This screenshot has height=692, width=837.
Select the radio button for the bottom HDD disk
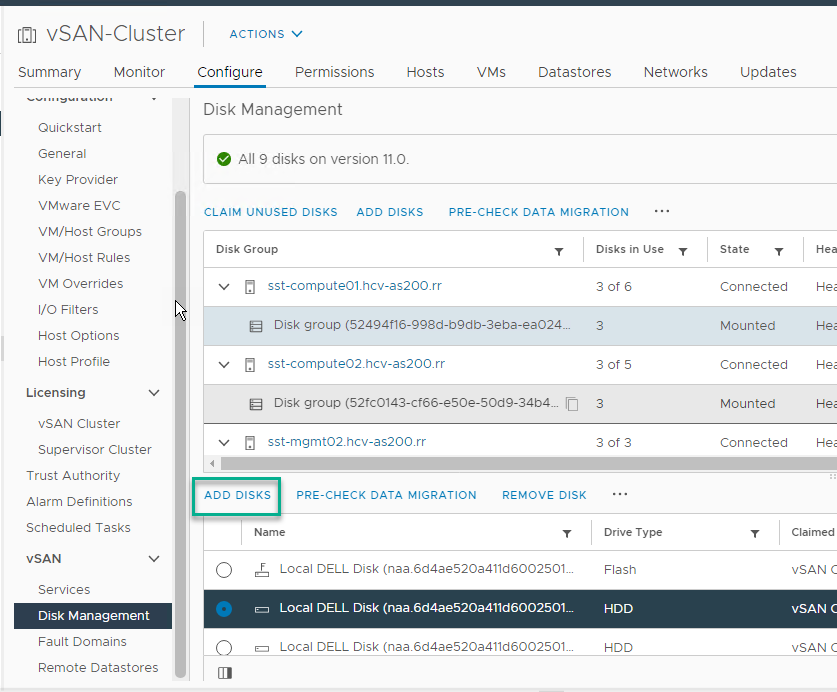[224, 647]
